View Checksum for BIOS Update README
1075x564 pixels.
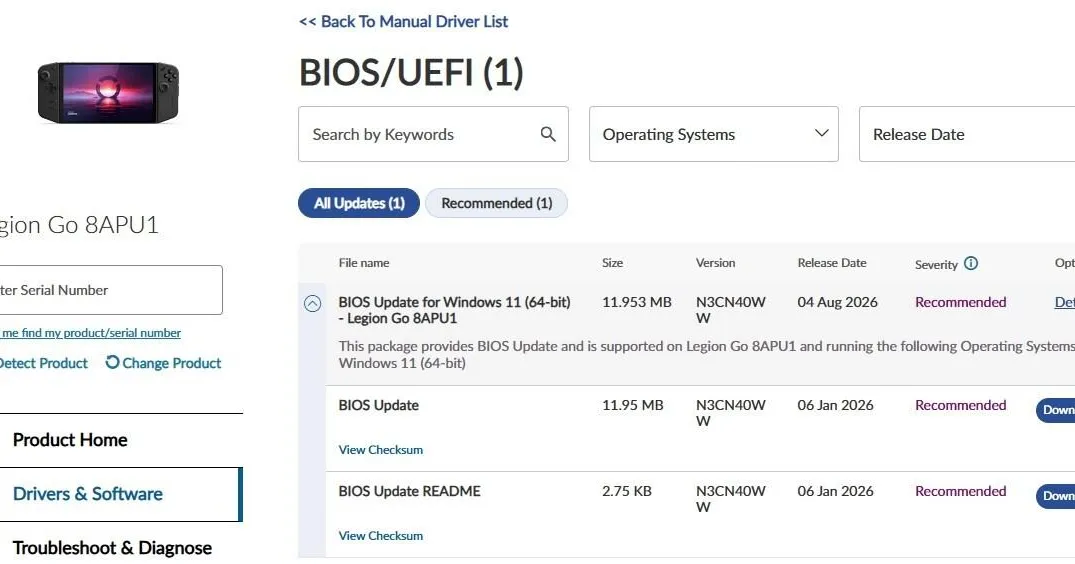381,536
